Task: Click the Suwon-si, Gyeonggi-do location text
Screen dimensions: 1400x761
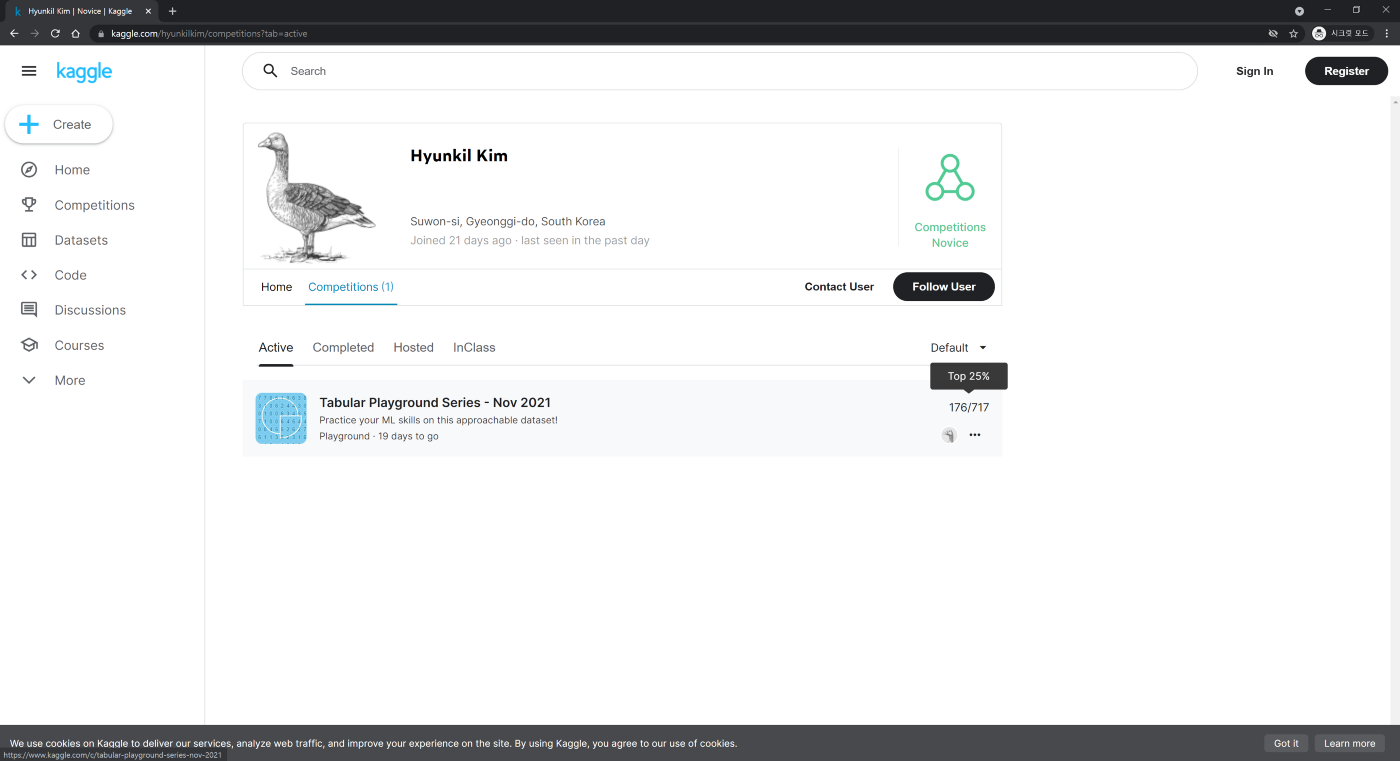Action: pyautogui.click(x=507, y=221)
